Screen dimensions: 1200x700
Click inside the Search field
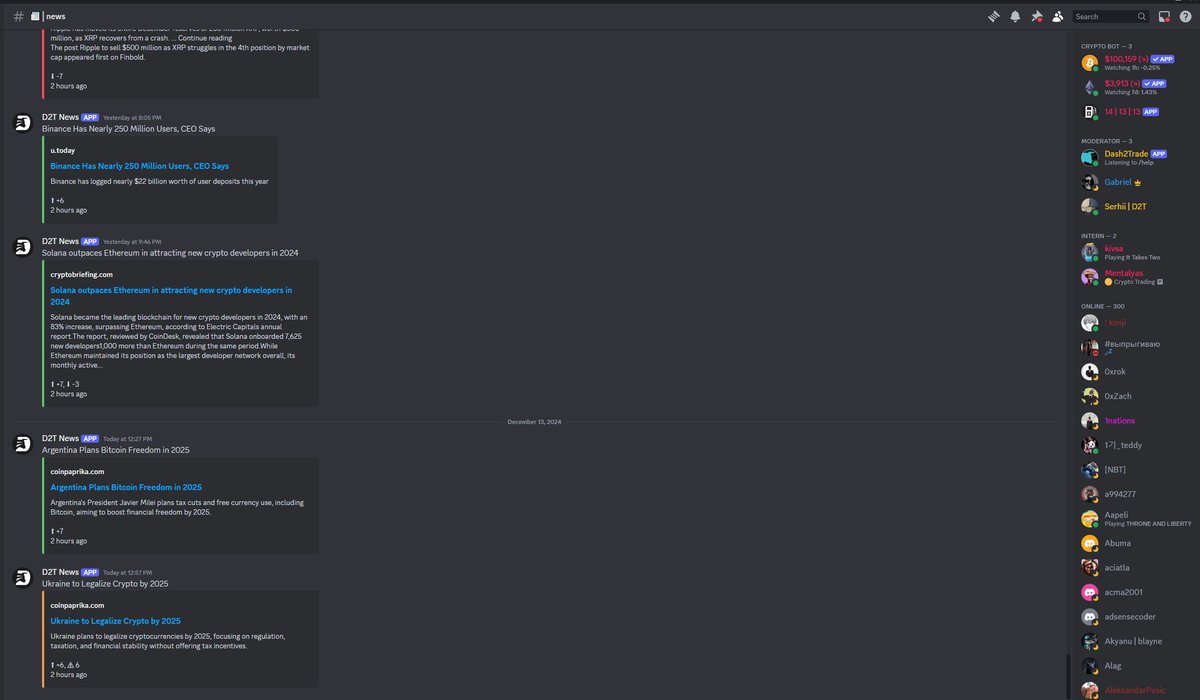point(1105,16)
